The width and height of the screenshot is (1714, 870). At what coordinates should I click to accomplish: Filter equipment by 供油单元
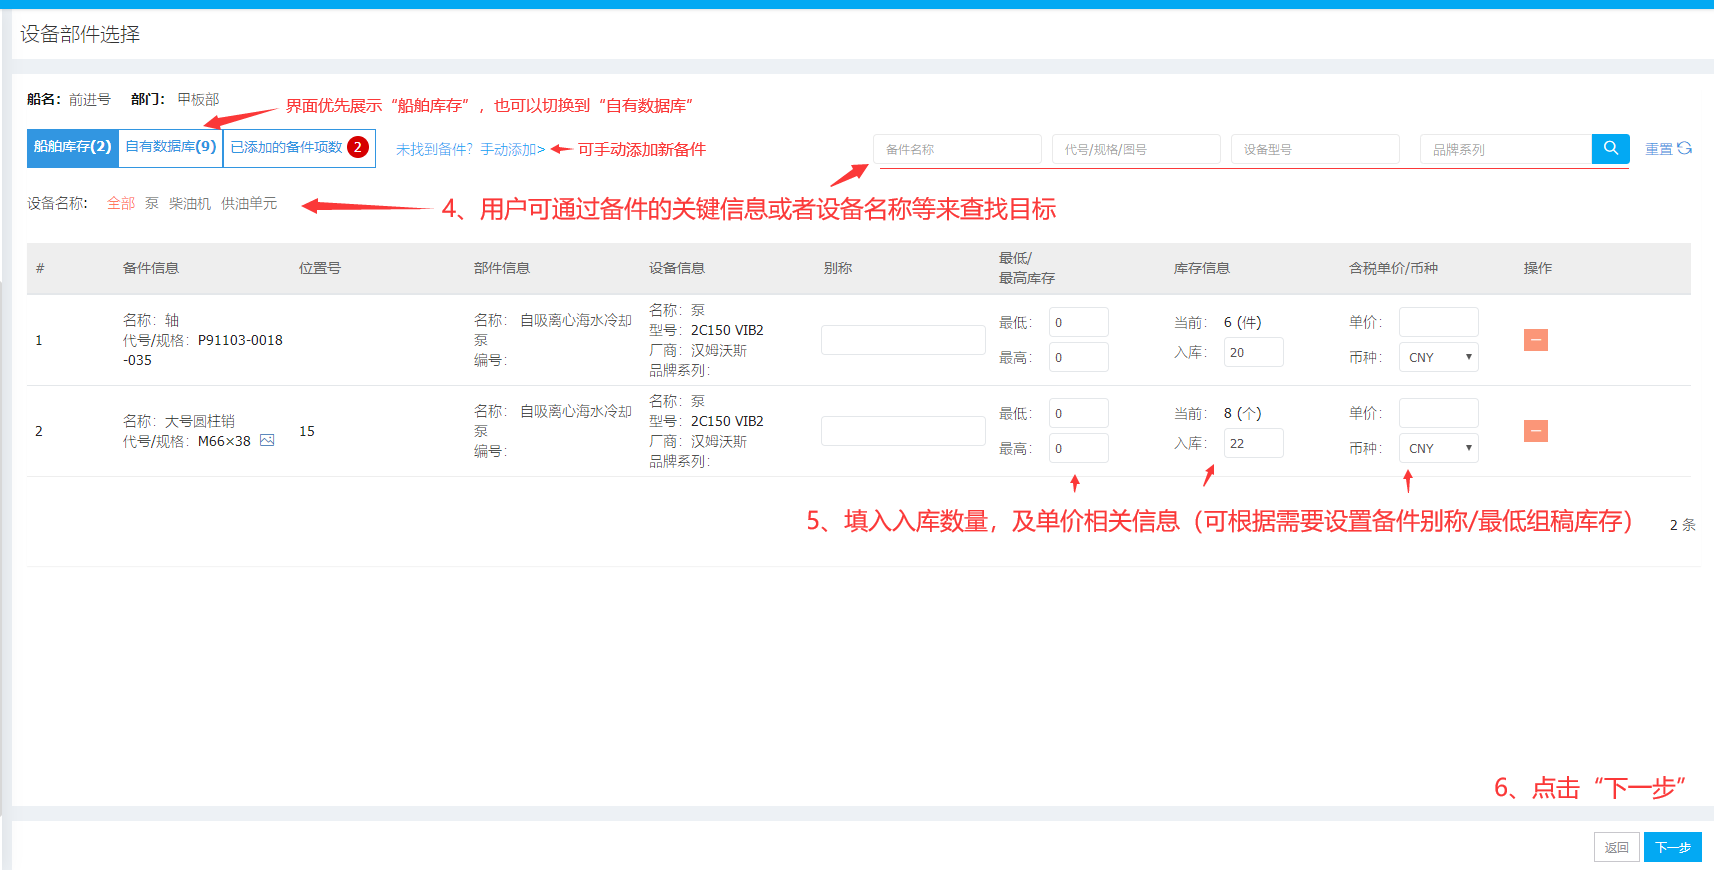(x=249, y=203)
